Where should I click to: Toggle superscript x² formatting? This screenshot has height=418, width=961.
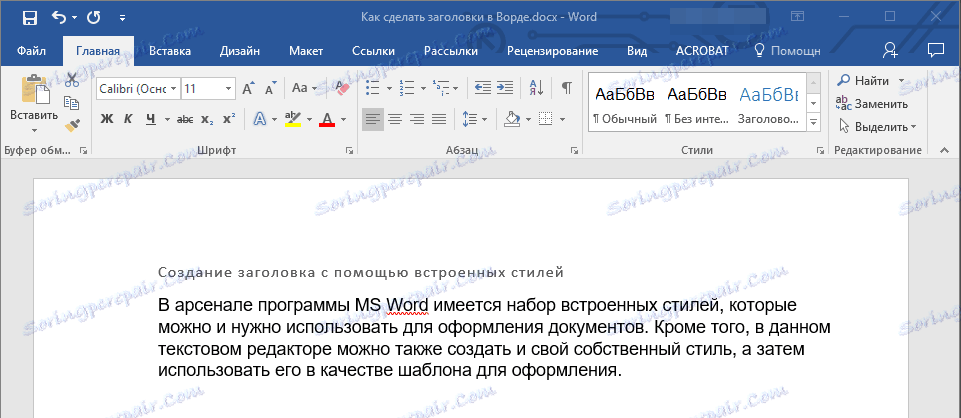(x=229, y=119)
